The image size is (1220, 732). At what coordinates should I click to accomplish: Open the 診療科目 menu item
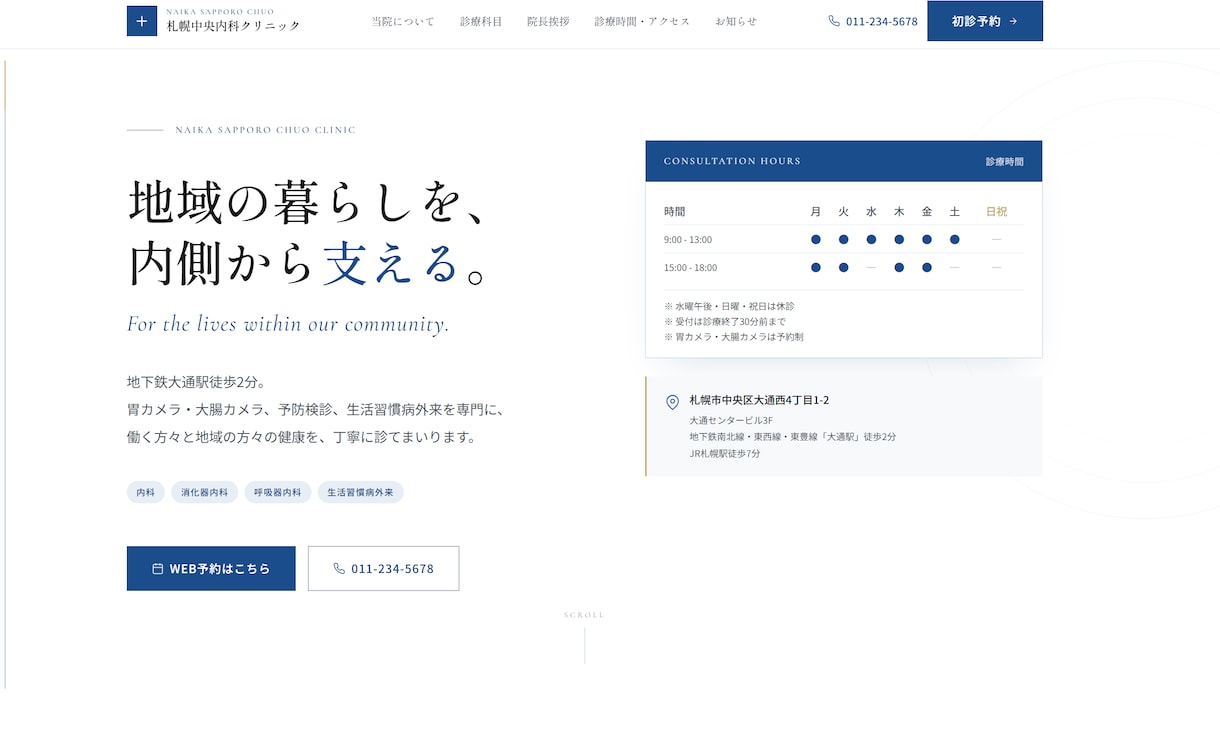[x=481, y=21]
